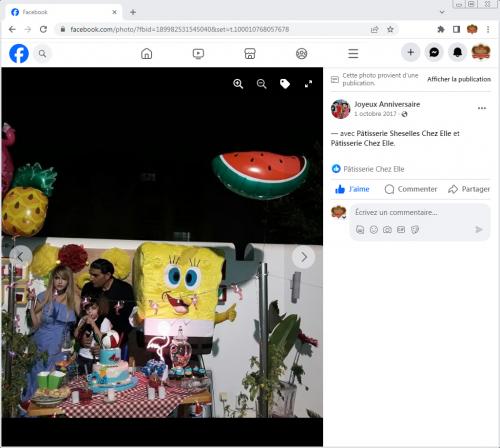Open the Watch video tab icon
Image resolution: width=500 pixels, height=448 pixels.
point(198,53)
